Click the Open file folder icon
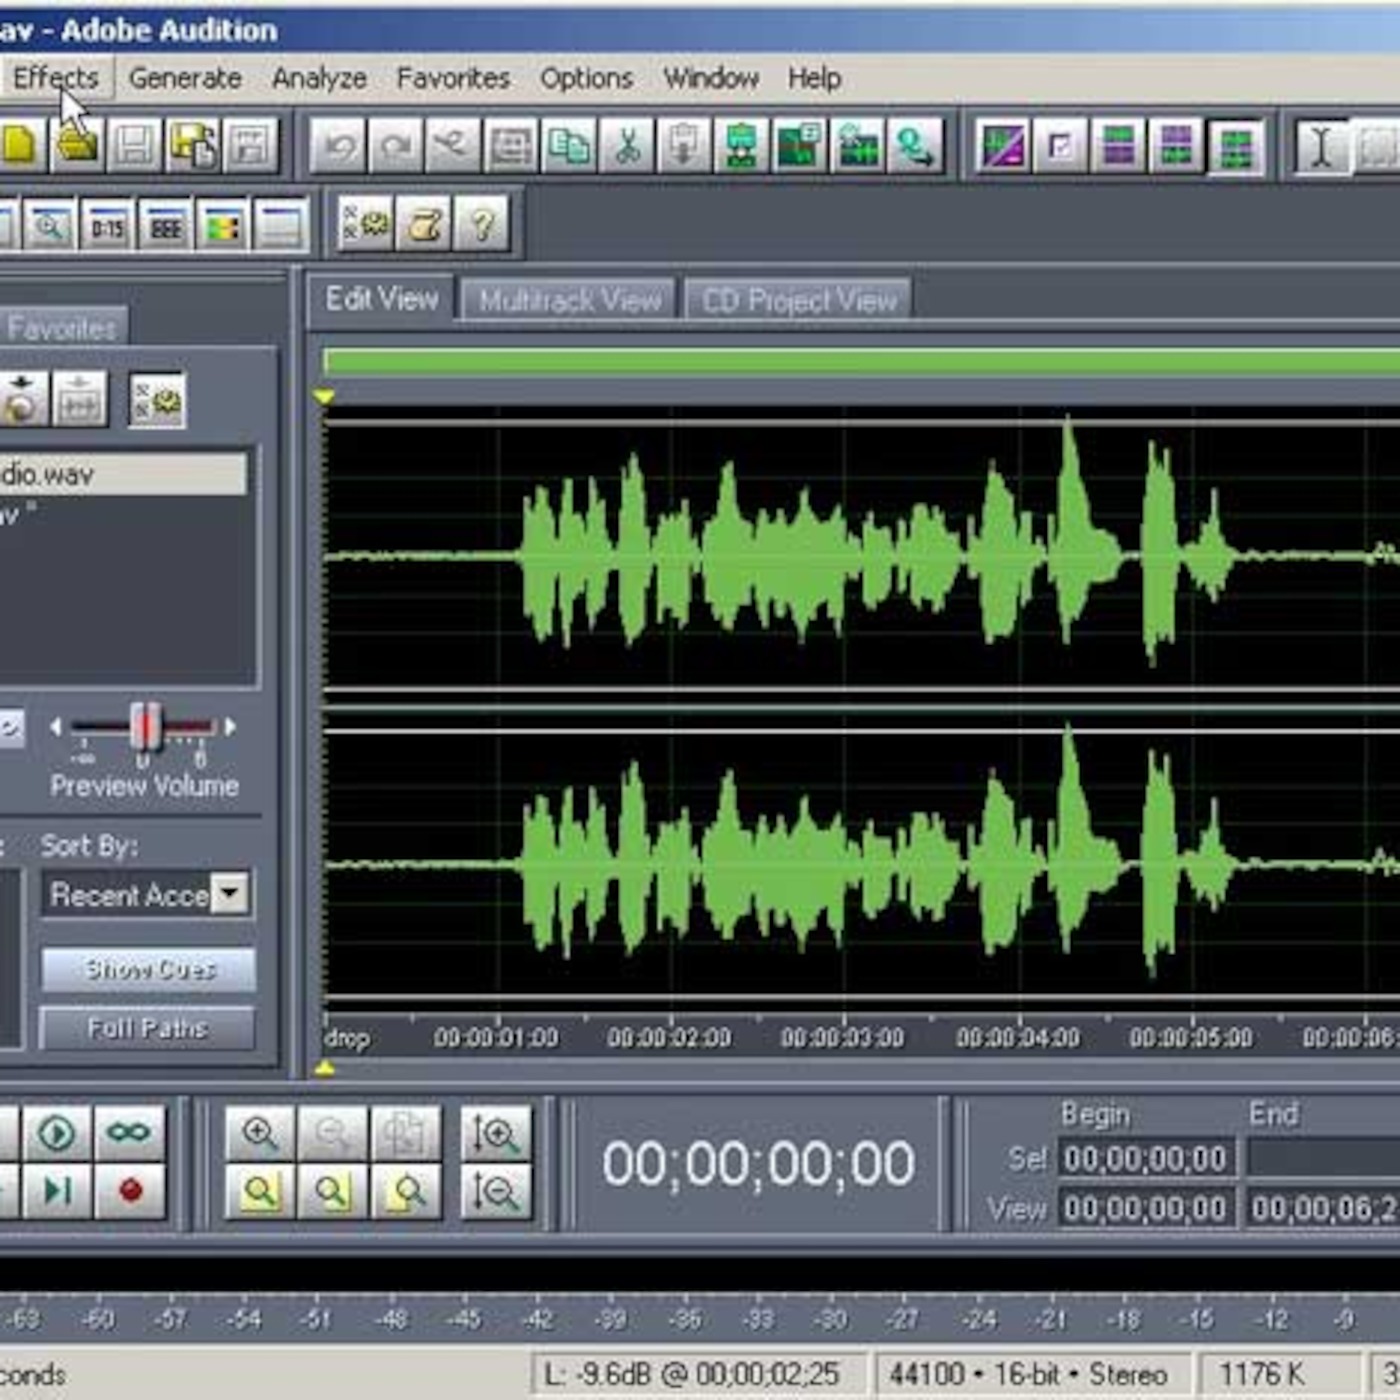 coord(77,146)
